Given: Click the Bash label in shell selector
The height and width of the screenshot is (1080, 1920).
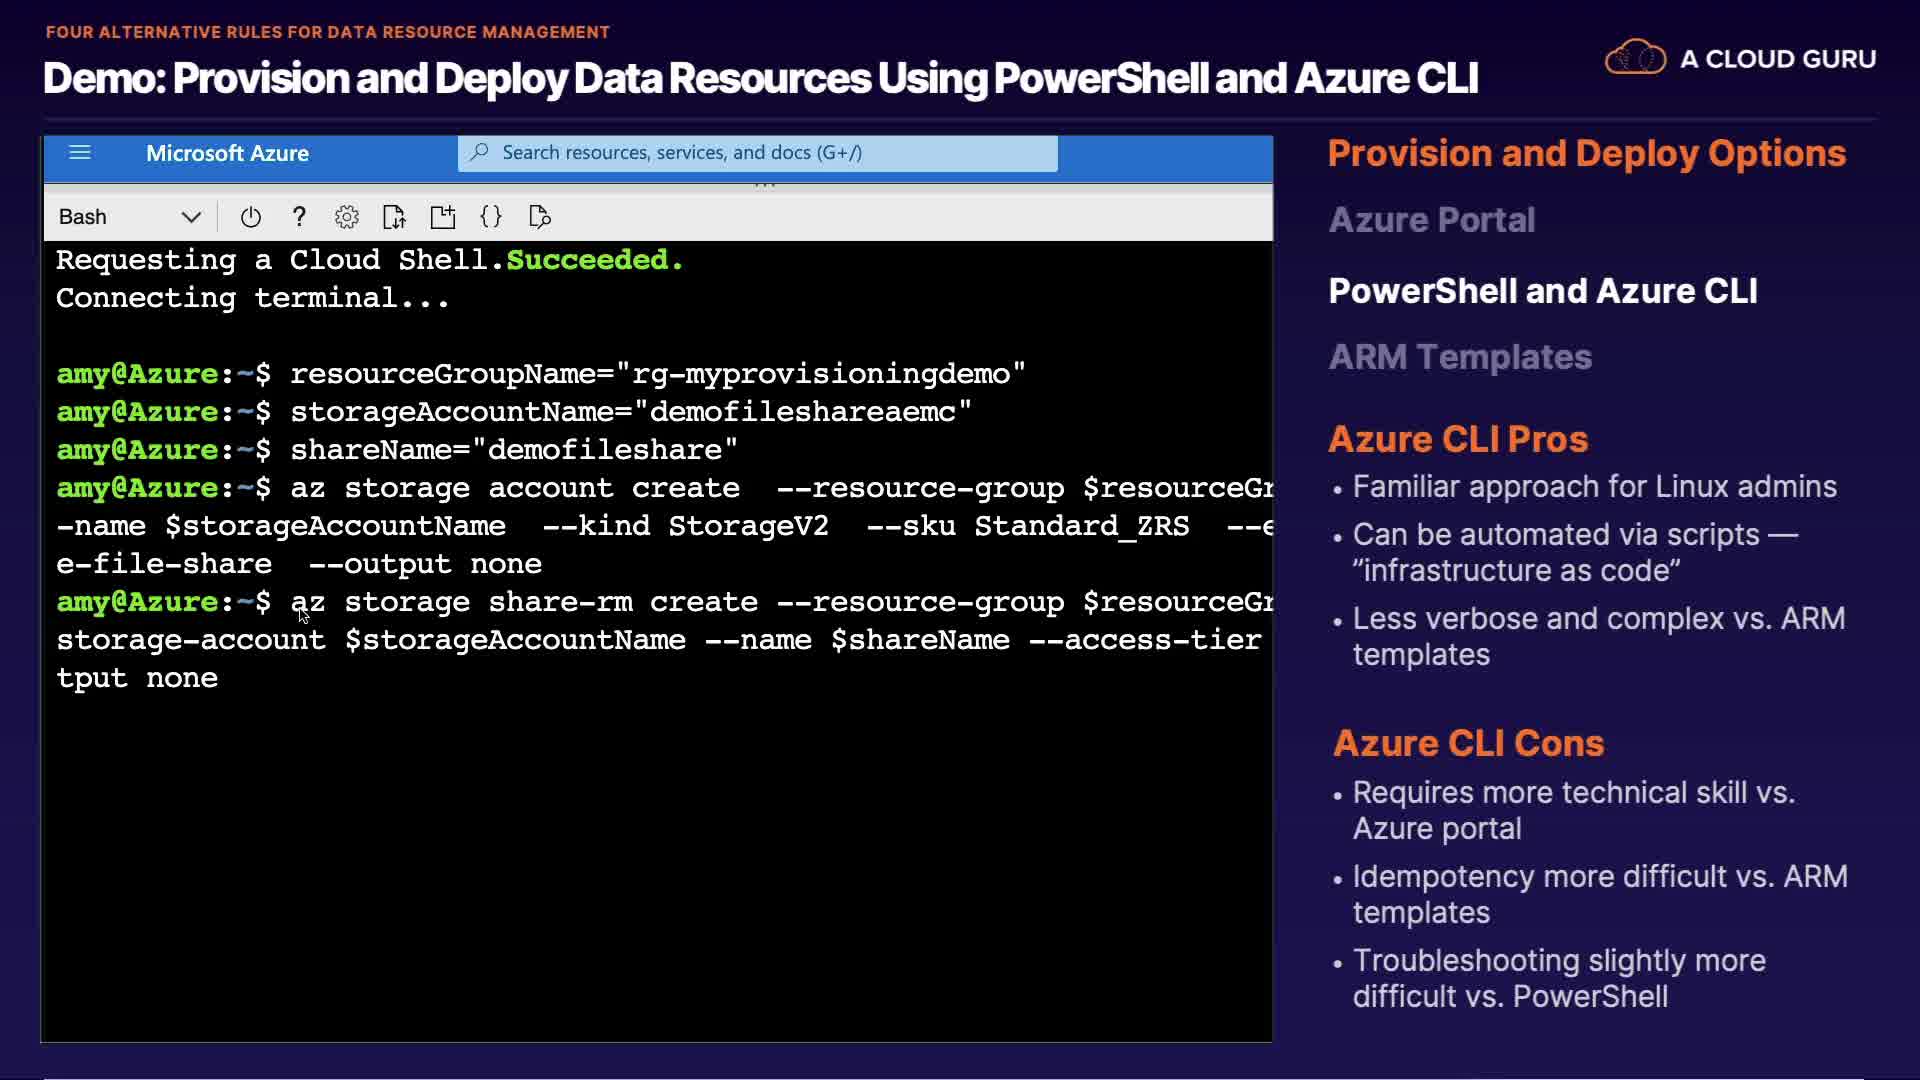Looking at the screenshot, I should [83, 217].
